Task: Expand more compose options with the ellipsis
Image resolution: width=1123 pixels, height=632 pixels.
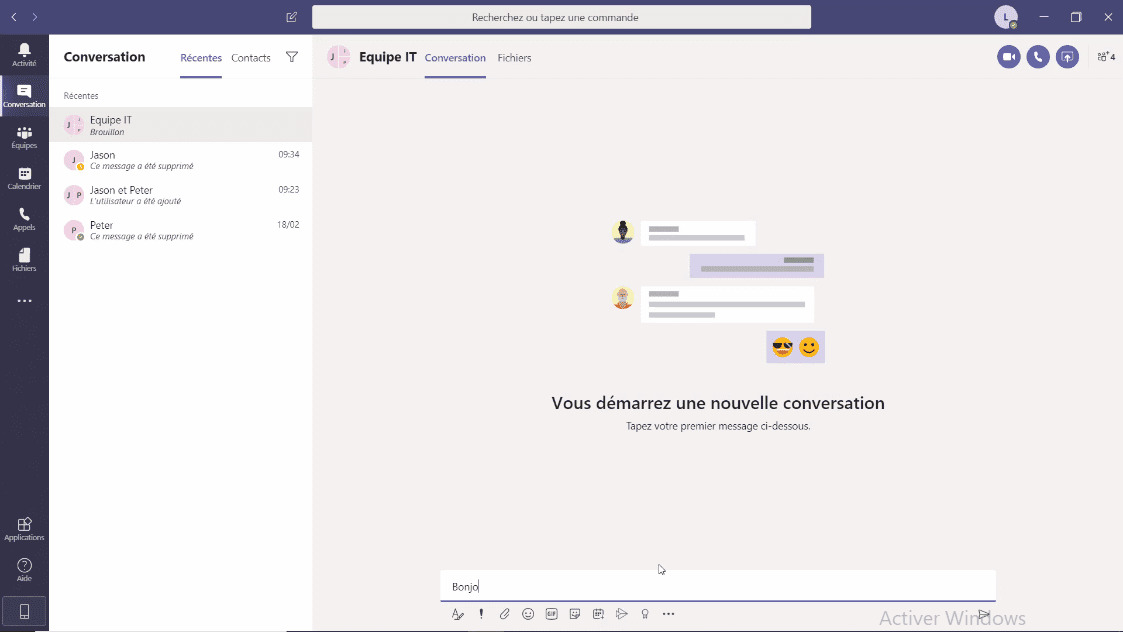Action: click(x=668, y=614)
